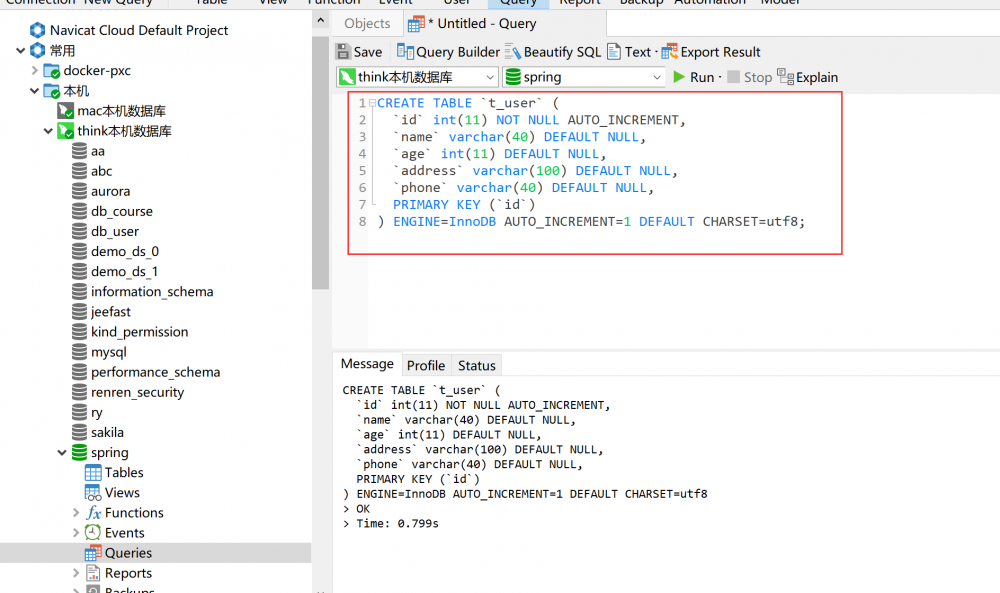
Task: Select the ry database
Action: point(97,413)
